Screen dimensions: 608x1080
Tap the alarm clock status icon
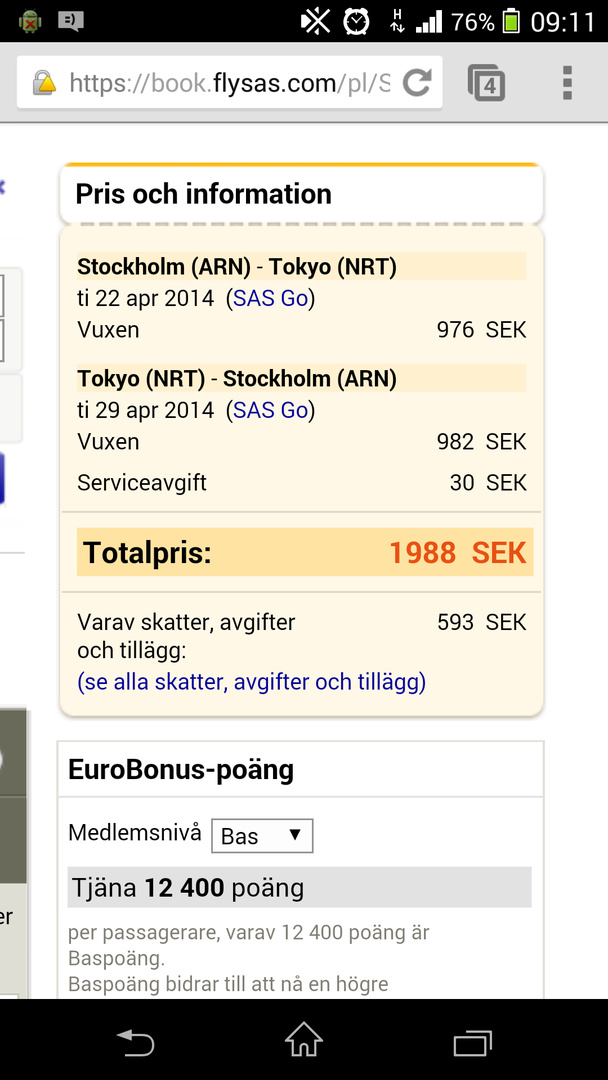pyautogui.click(x=355, y=21)
